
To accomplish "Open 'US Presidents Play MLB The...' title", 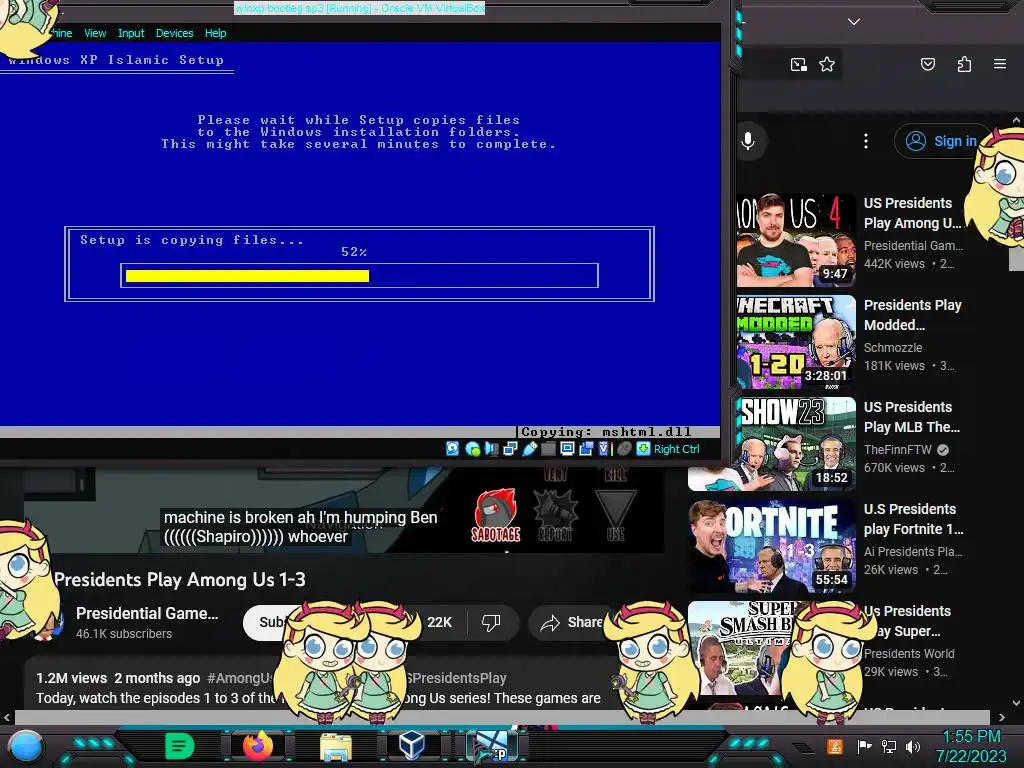I will (912, 417).
